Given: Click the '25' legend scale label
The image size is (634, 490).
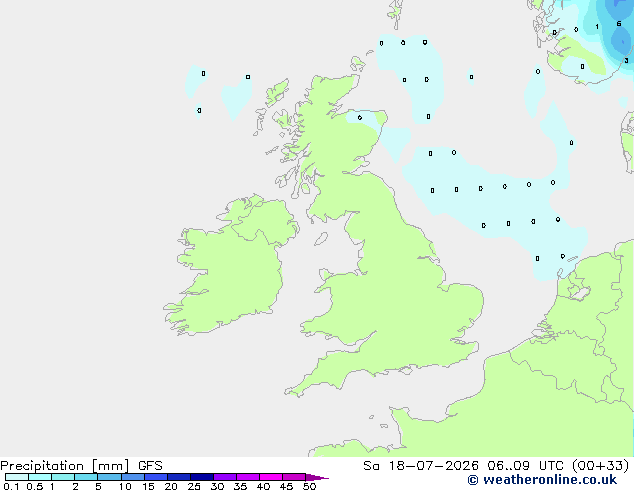Looking at the screenshot, I should (x=194, y=486).
